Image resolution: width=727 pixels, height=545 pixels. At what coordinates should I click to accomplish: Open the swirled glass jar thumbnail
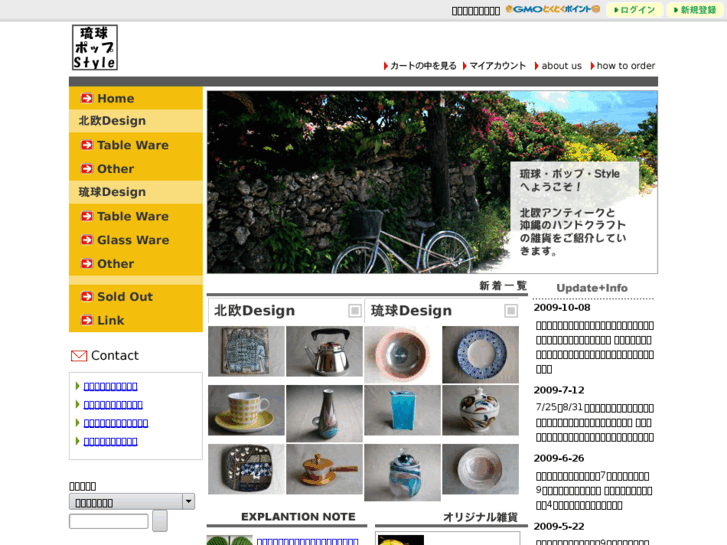tap(402, 472)
